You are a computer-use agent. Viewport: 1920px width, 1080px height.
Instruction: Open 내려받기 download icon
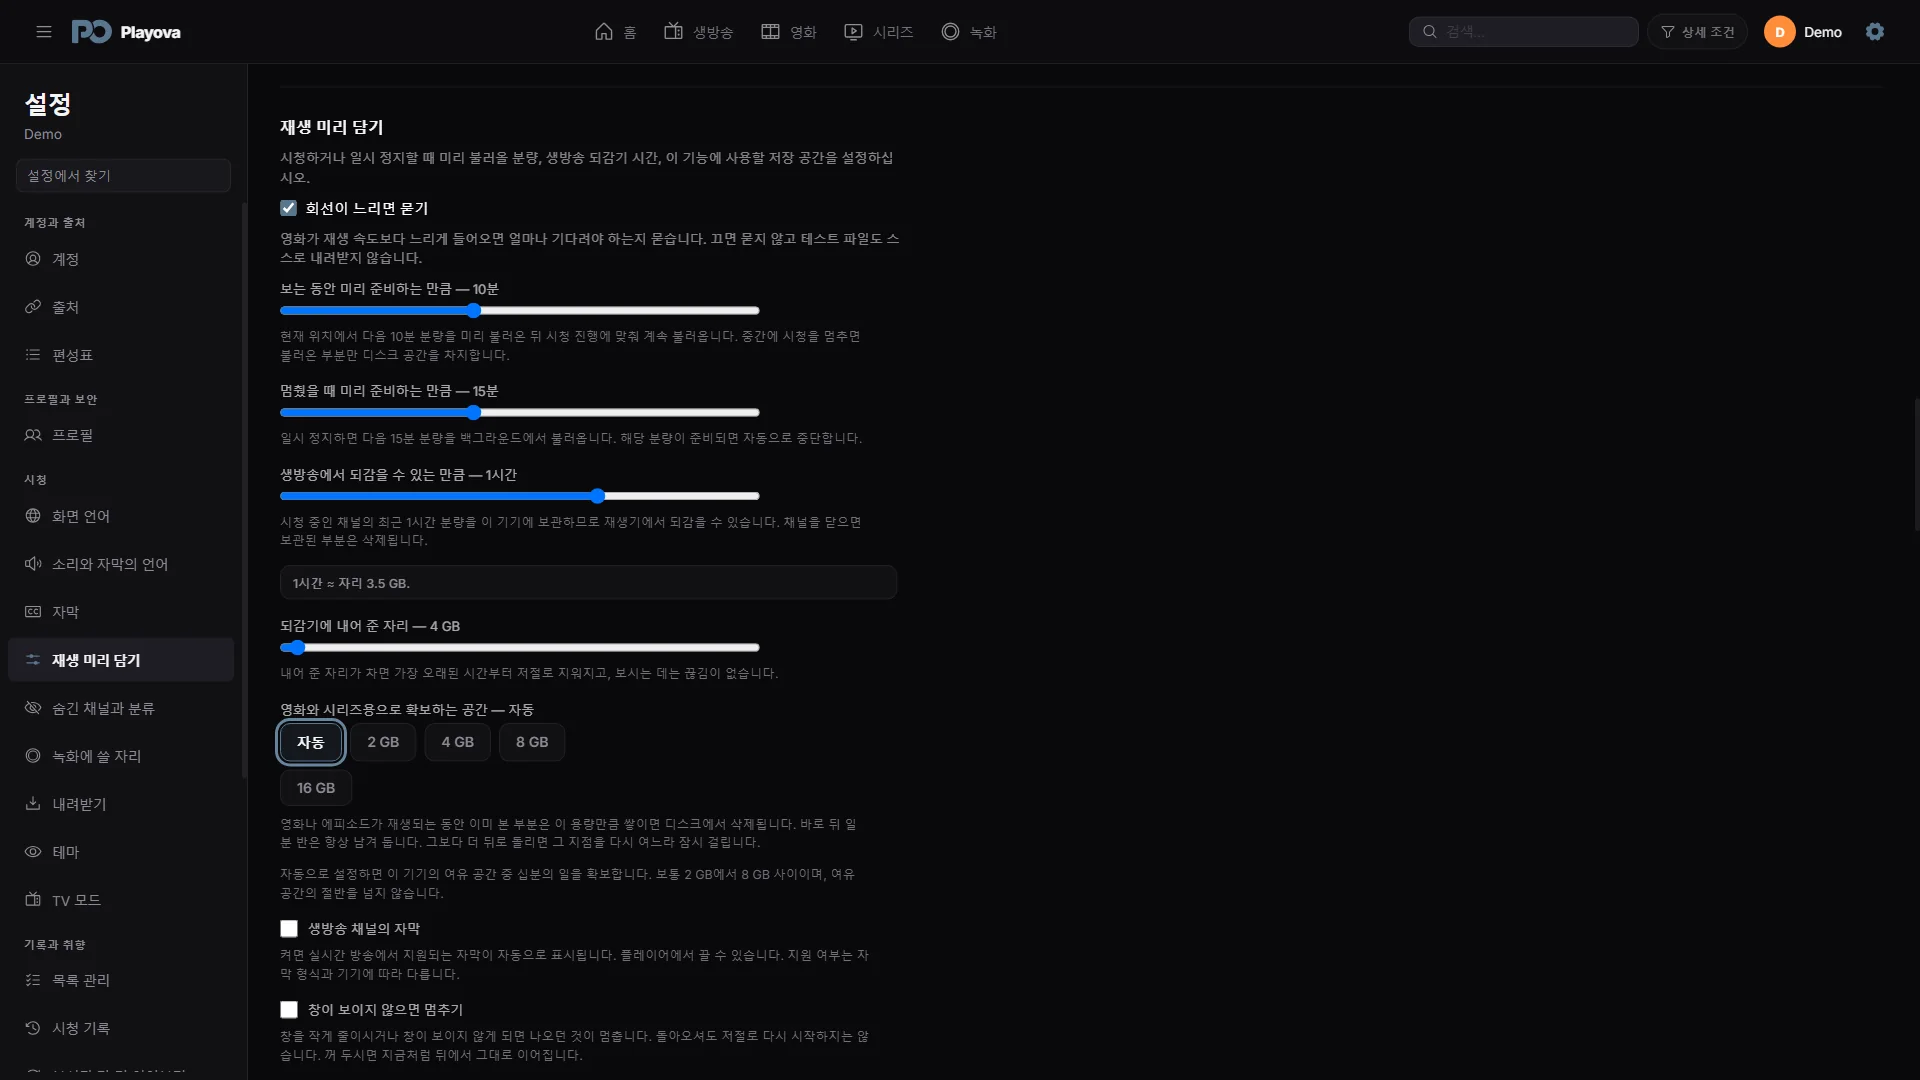(x=33, y=804)
